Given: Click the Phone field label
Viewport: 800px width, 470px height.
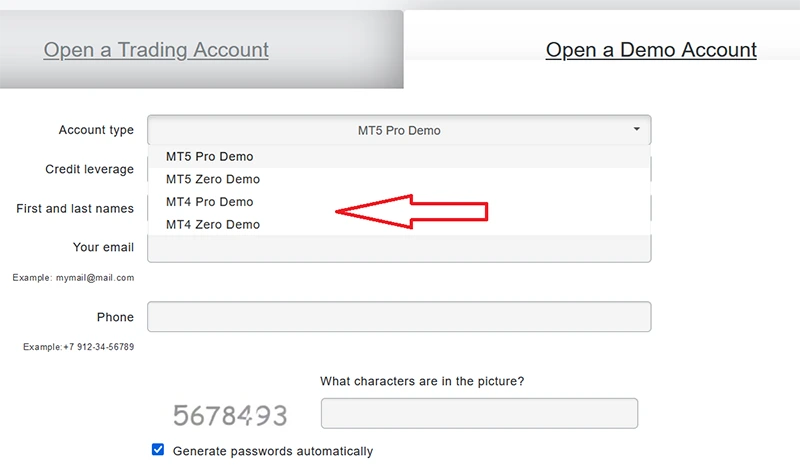Looking at the screenshot, I should [x=115, y=317].
